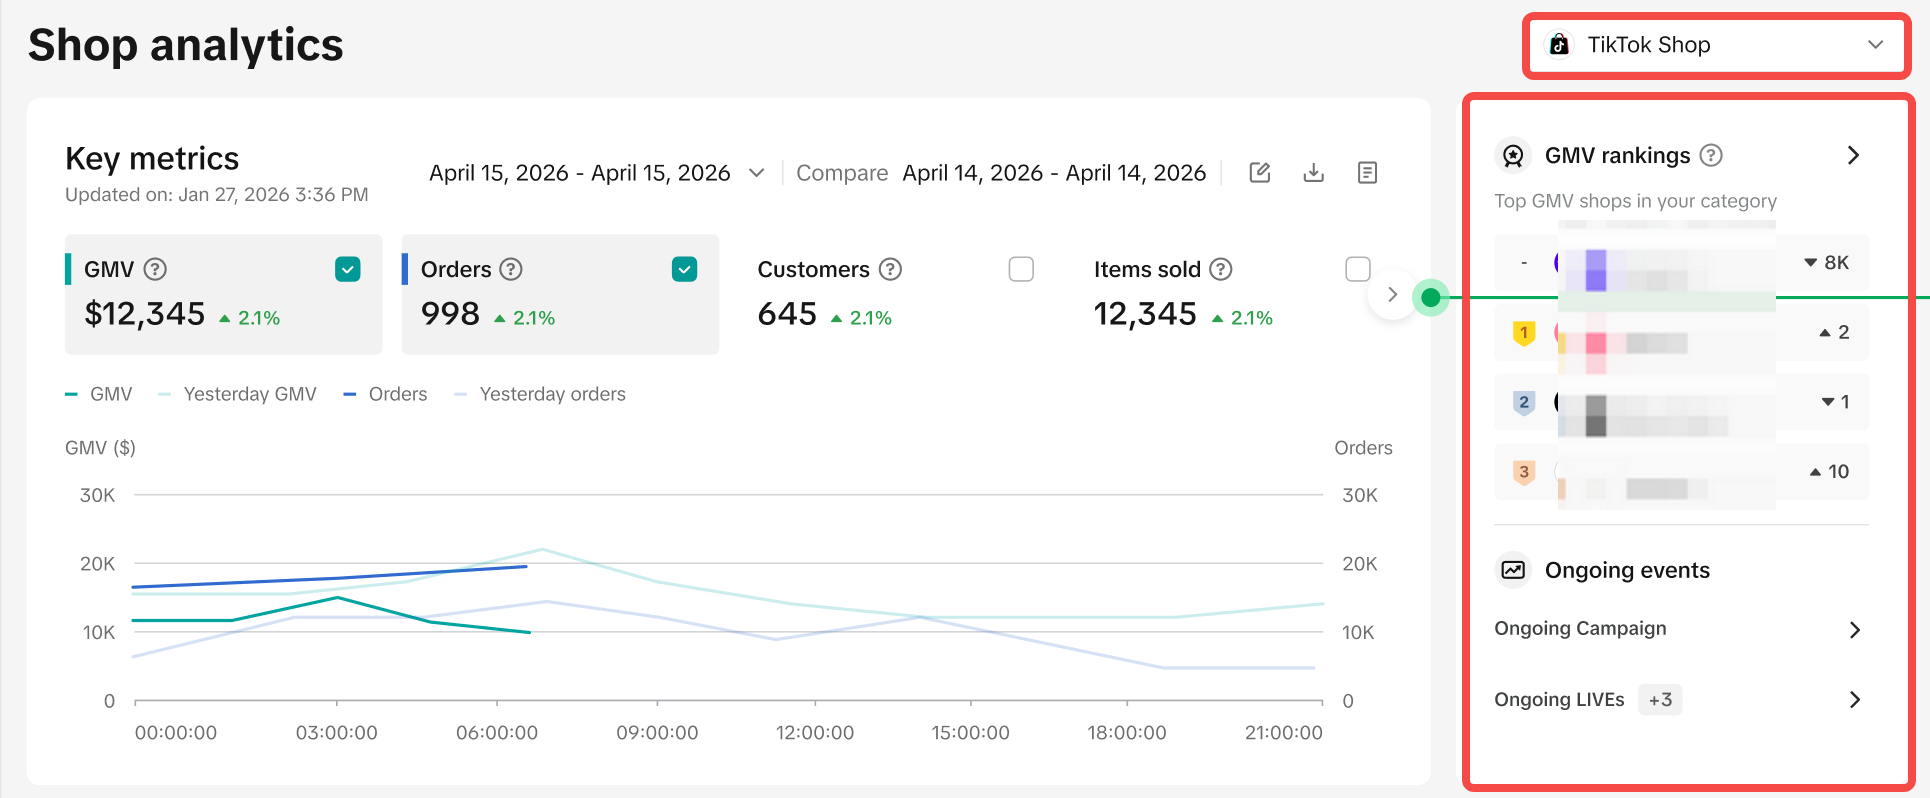Click the Updated on Jan 27, 2026 text
Image resolution: width=1930 pixels, height=798 pixels.
(217, 195)
